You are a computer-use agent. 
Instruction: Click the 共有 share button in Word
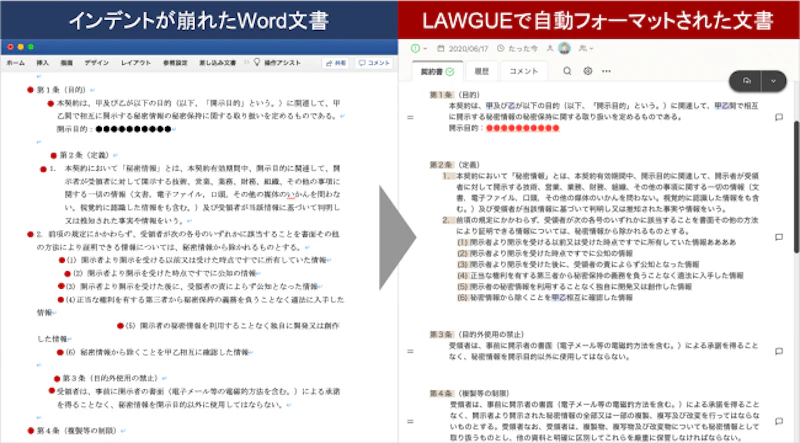pyautogui.click(x=333, y=62)
